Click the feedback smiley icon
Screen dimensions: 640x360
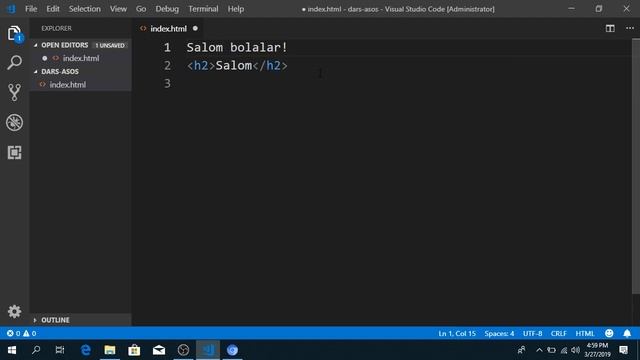coord(609,333)
